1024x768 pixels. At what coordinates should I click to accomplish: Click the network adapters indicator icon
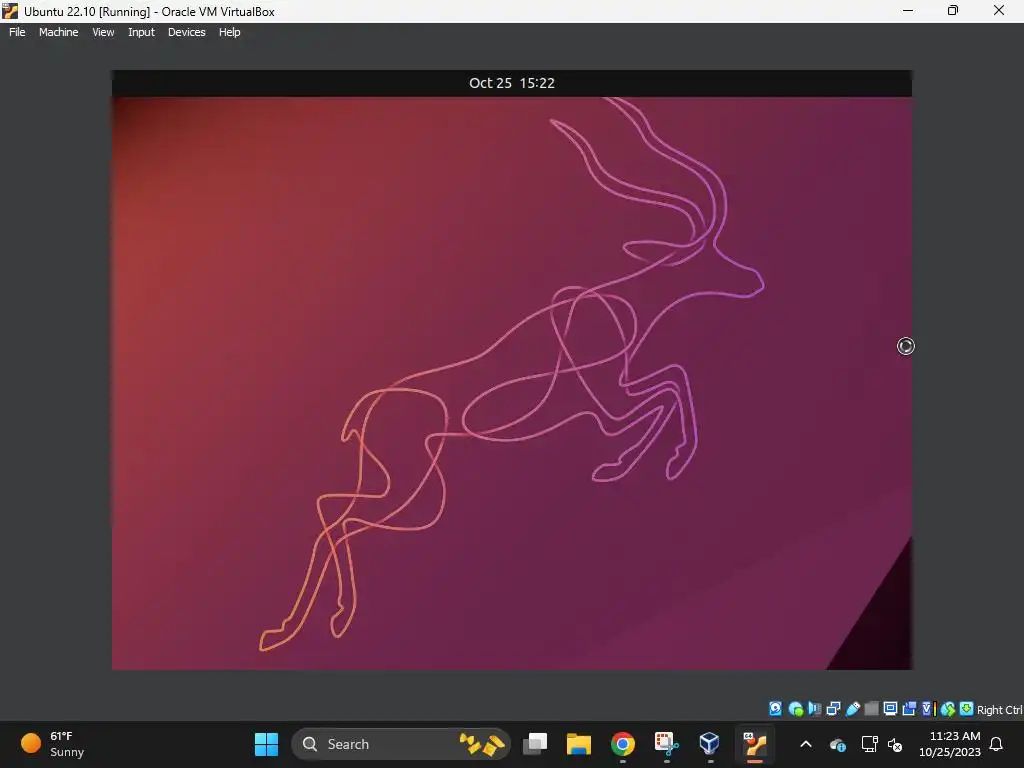pyautogui.click(x=833, y=709)
